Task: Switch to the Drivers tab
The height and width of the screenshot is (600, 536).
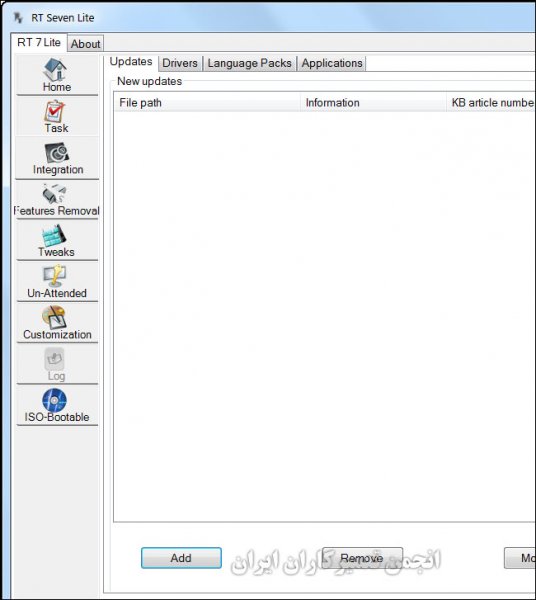Action: click(x=180, y=63)
